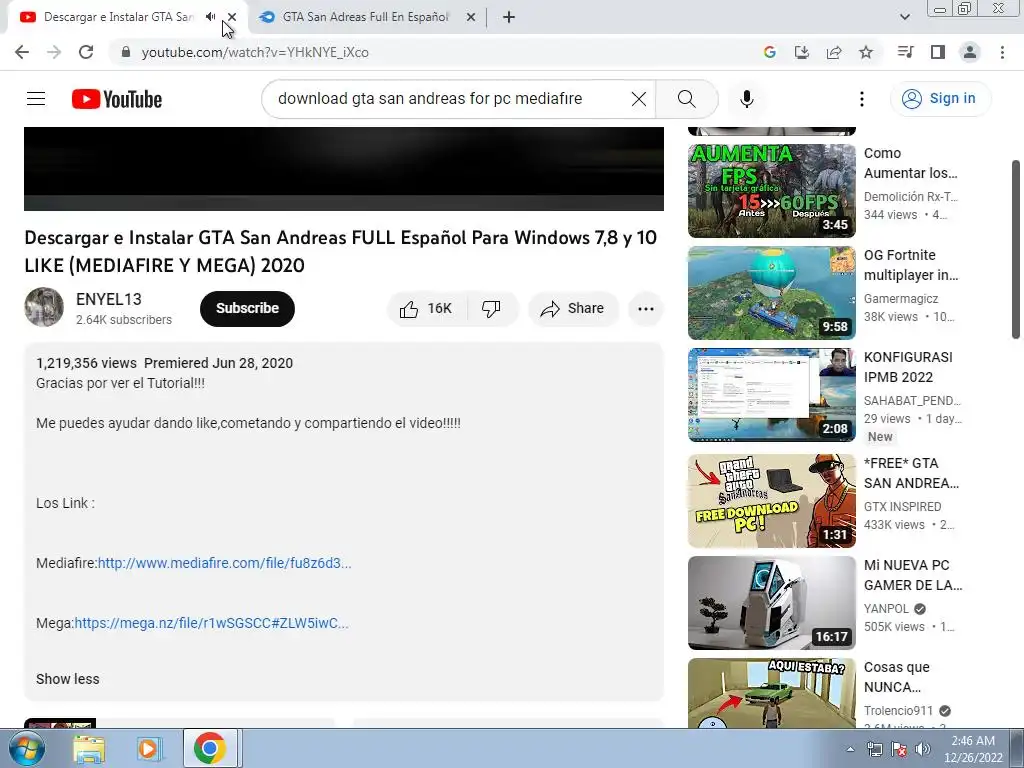This screenshot has width=1024, height=768.
Task: Open Action Center flag icon
Action: (x=899, y=749)
